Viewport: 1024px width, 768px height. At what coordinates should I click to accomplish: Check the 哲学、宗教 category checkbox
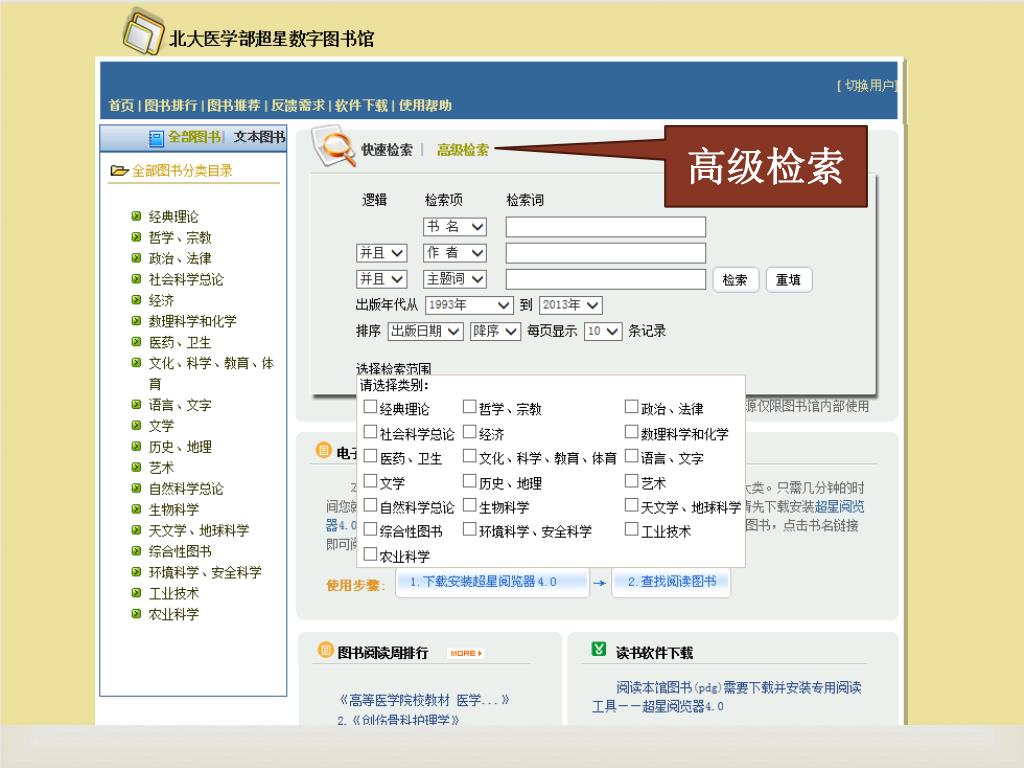click(x=469, y=407)
